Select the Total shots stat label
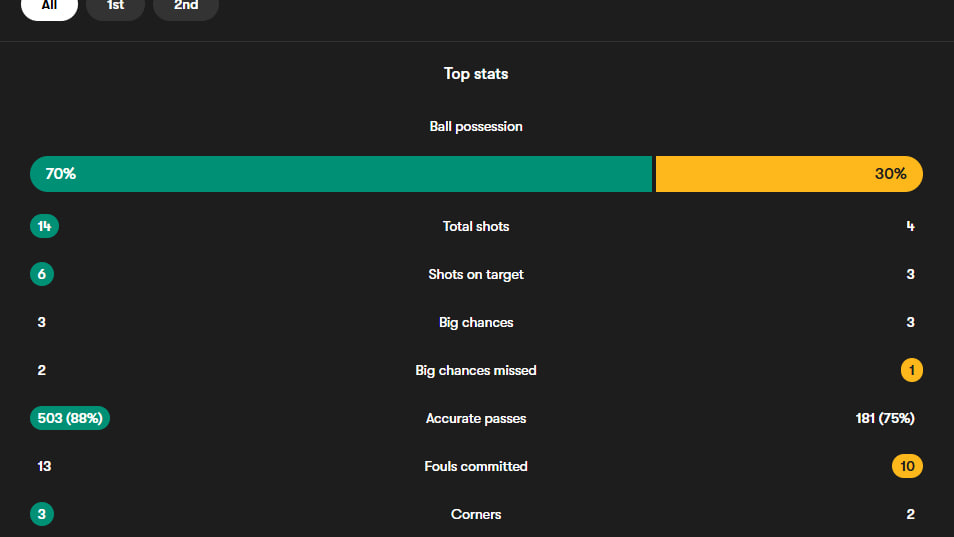The image size is (954, 537). pos(476,227)
